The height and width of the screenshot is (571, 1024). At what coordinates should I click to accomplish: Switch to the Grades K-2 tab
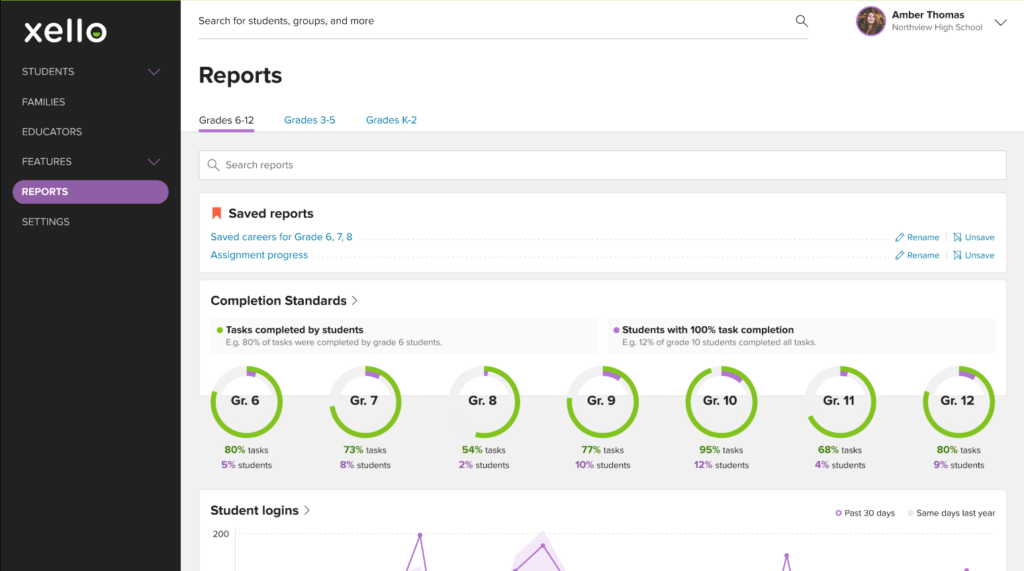[x=391, y=120]
